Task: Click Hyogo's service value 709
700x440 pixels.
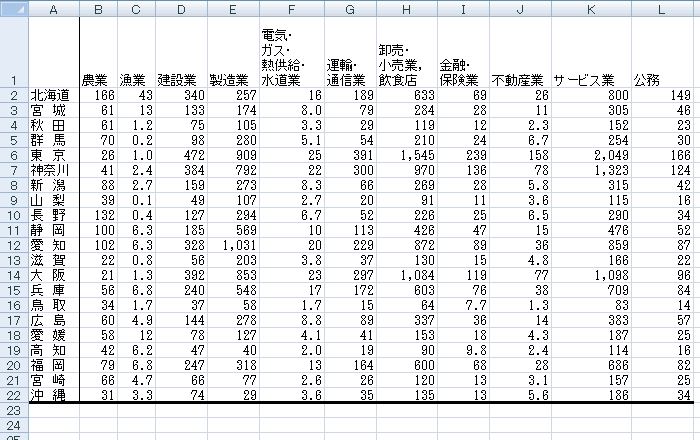Action: [592, 291]
